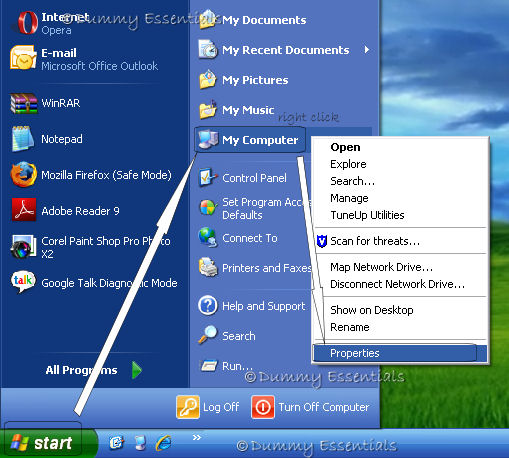Click the Adobe Reader 9 icon
The image size is (509, 458).
24,210
